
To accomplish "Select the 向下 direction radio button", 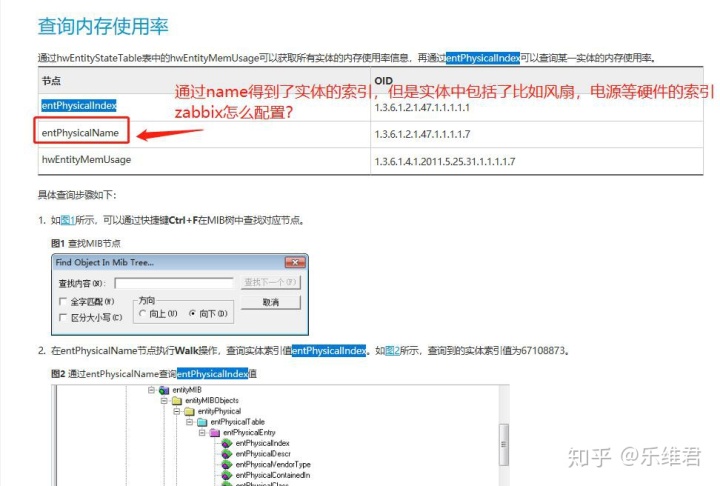I will 192,313.
